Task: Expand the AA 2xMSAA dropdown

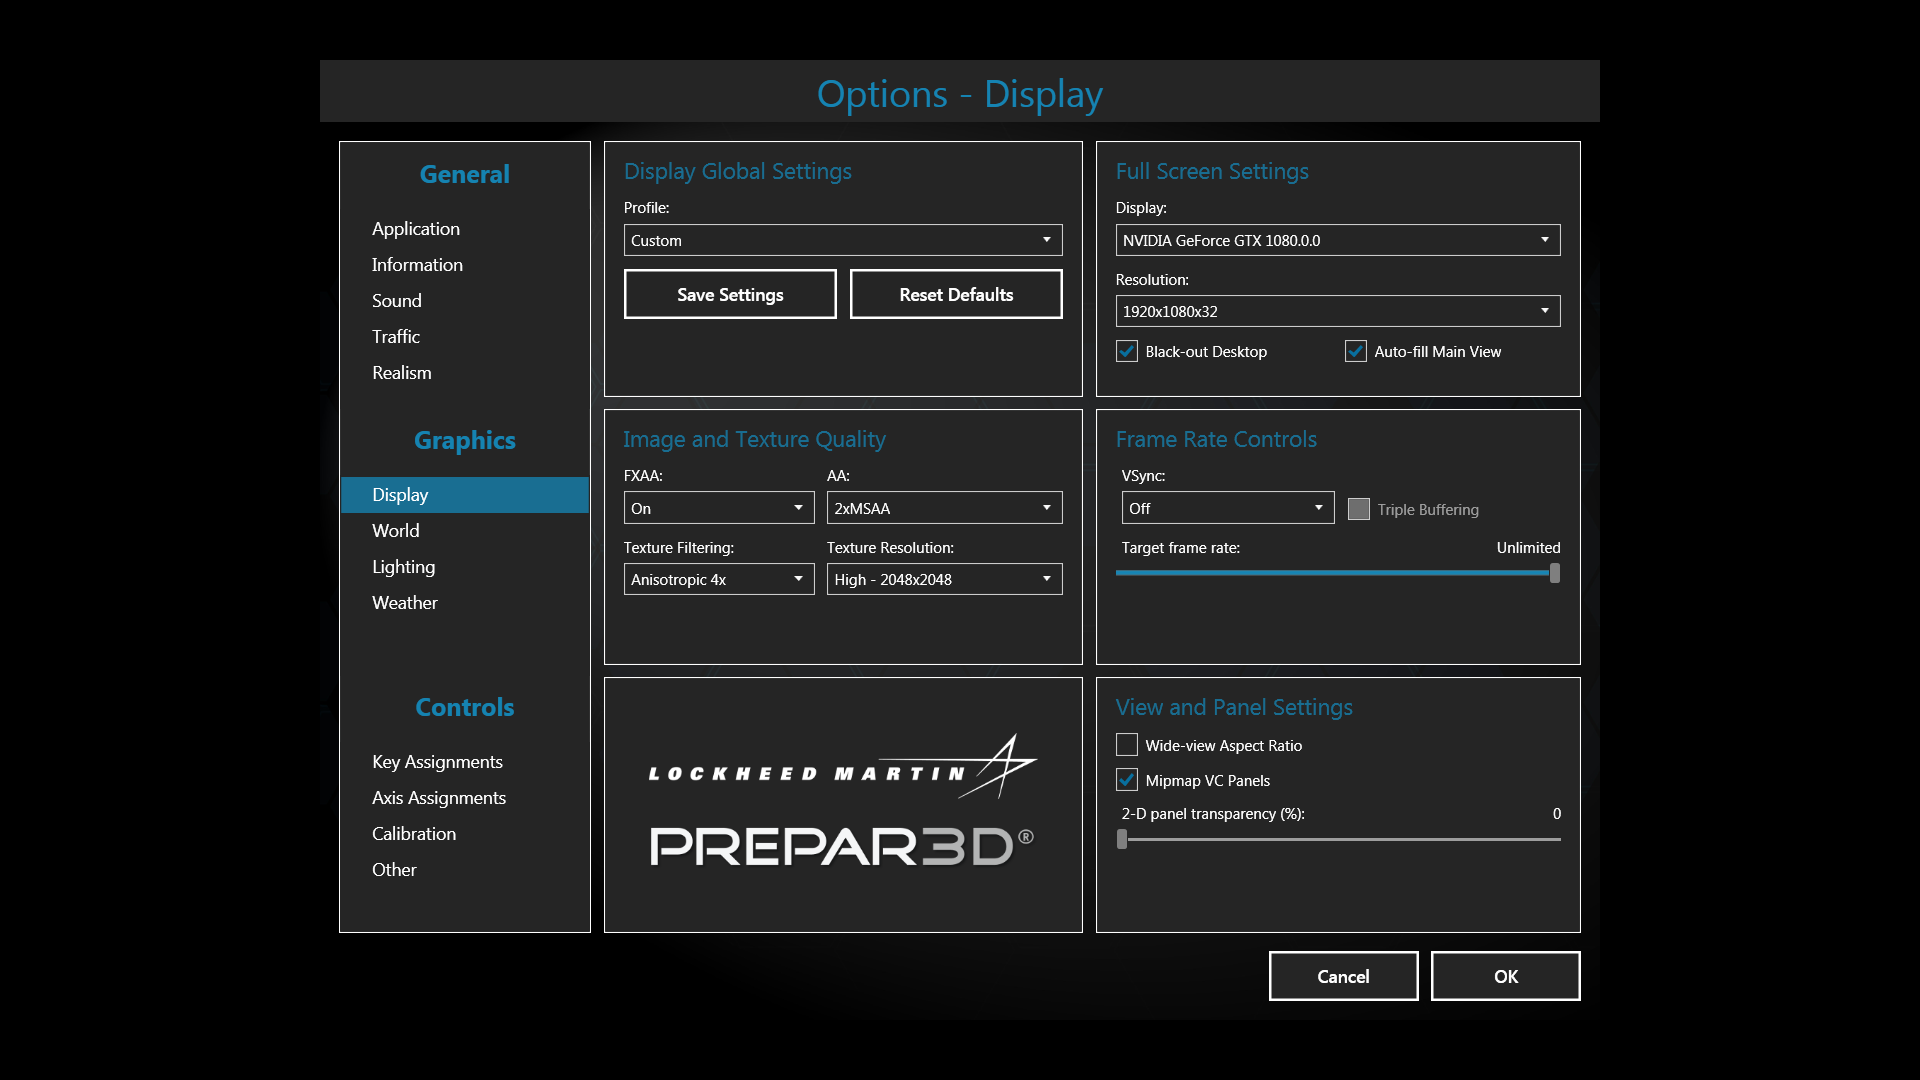Action: (x=943, y=508)
